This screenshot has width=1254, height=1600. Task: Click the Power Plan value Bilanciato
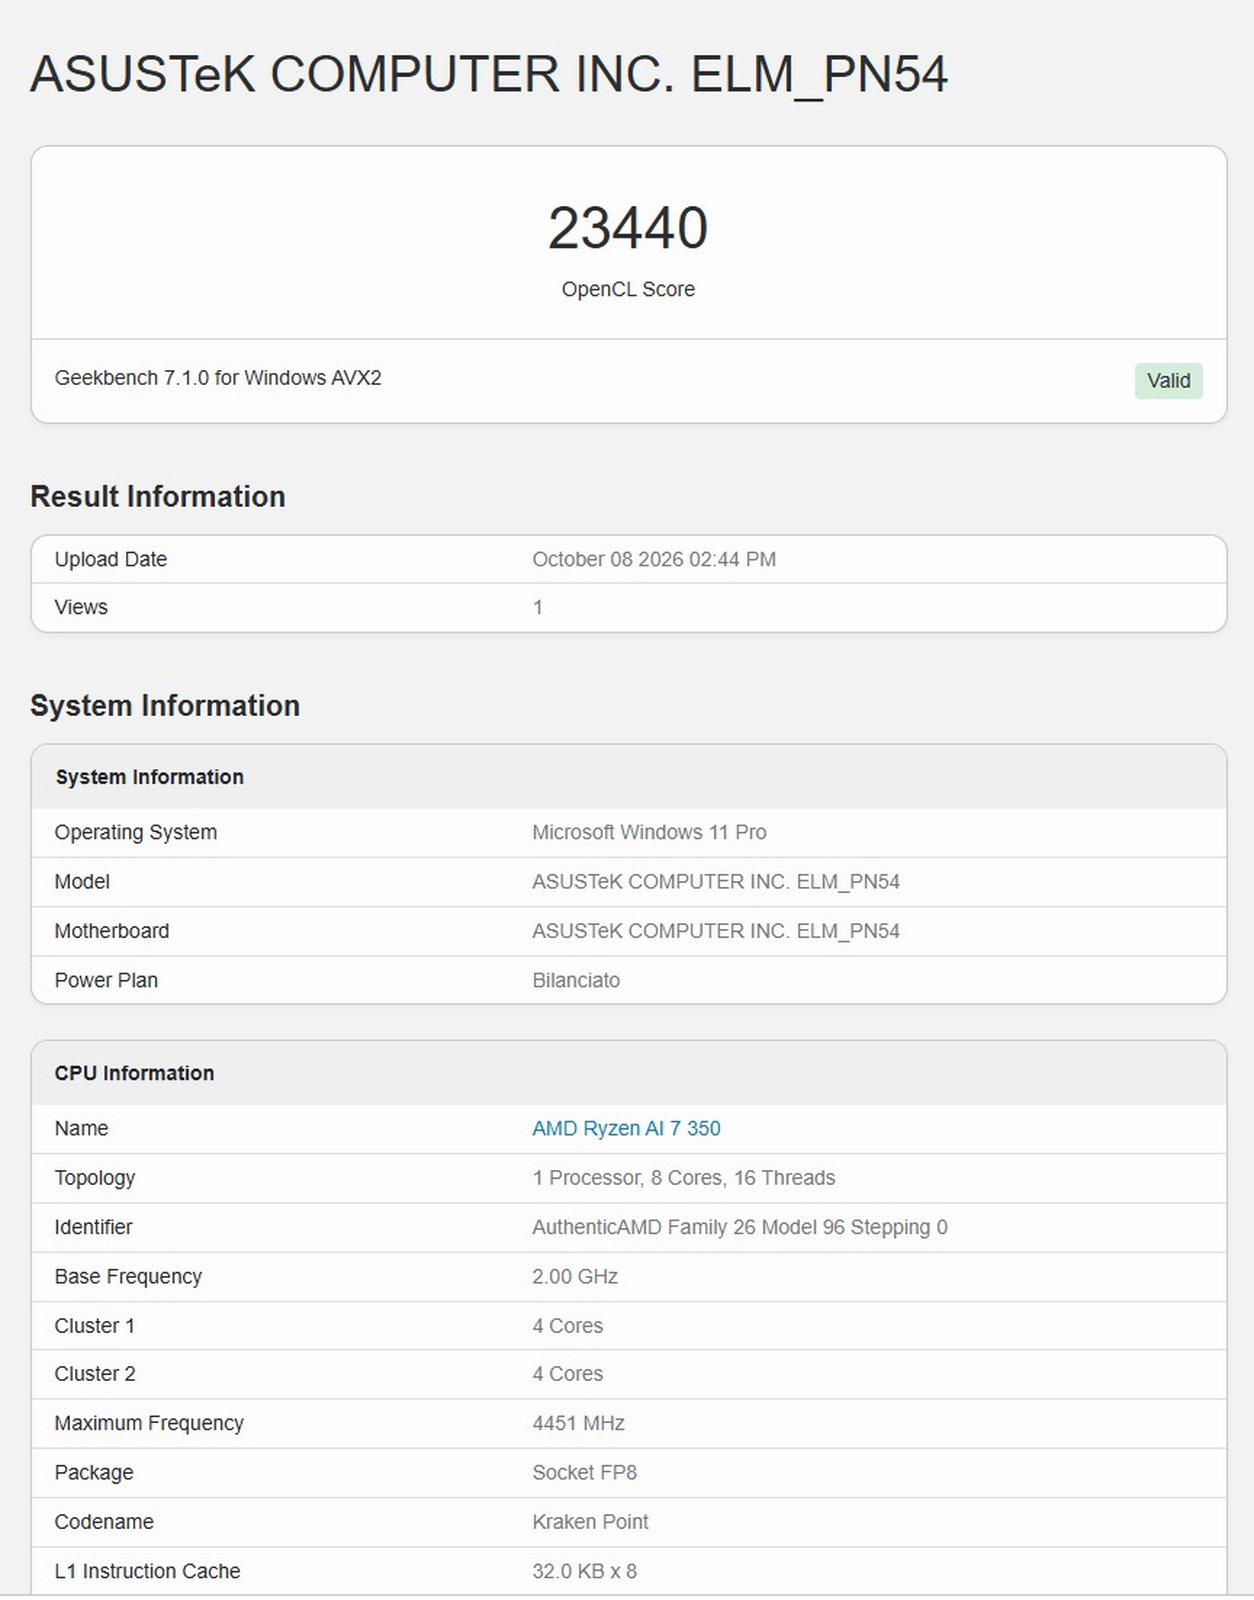coord(576,980)
